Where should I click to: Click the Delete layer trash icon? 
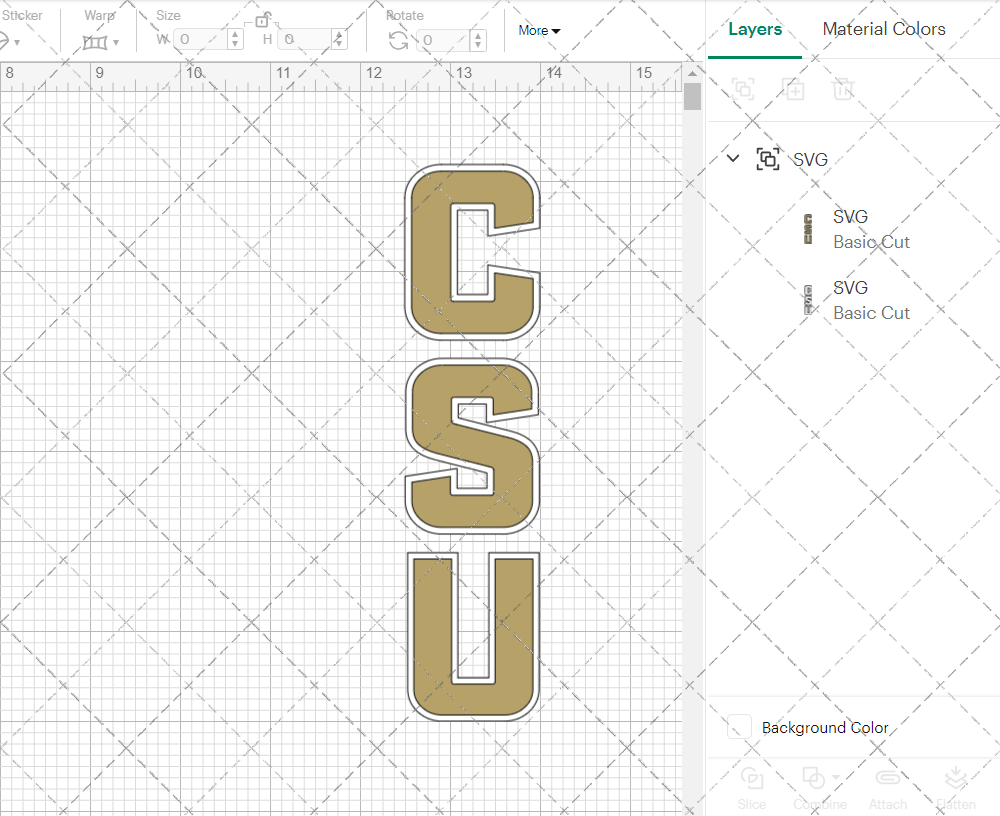(843, 89)
